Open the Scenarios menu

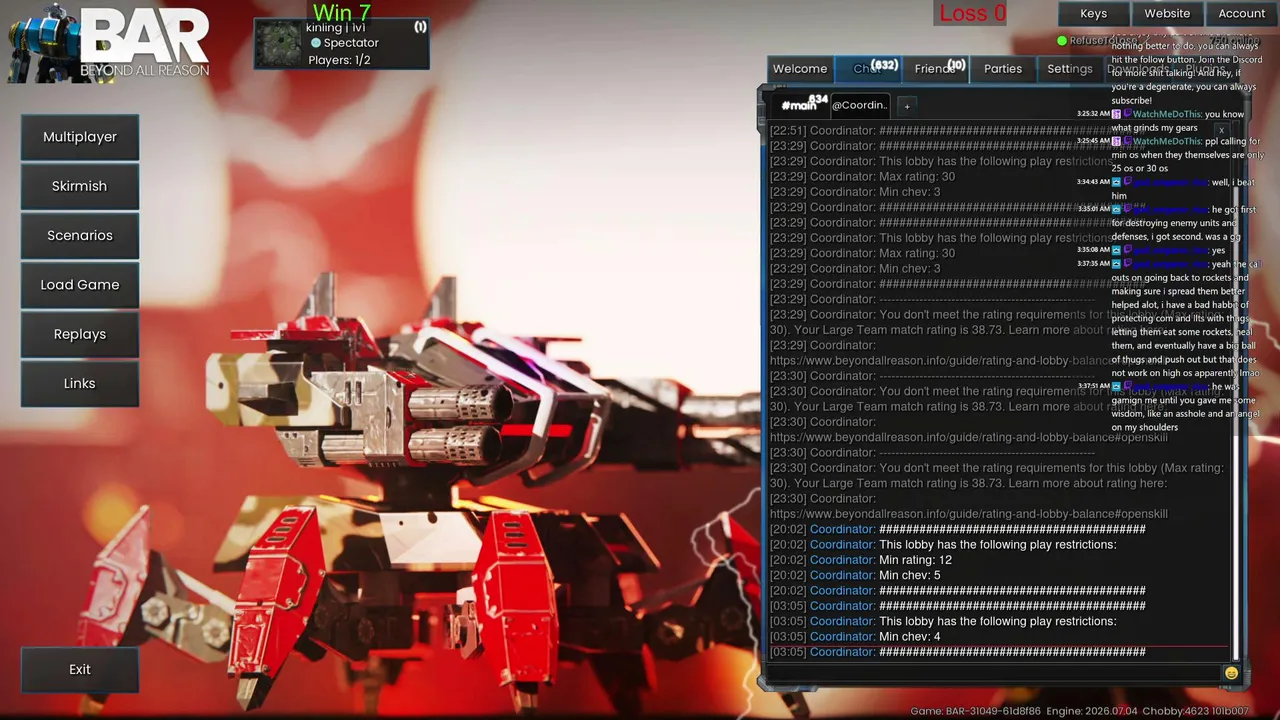[x=80, y=235]
